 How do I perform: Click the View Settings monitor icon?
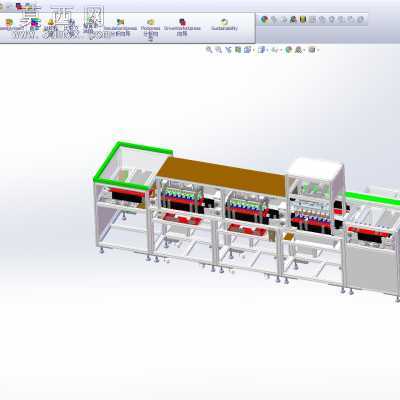click(312, 50)
